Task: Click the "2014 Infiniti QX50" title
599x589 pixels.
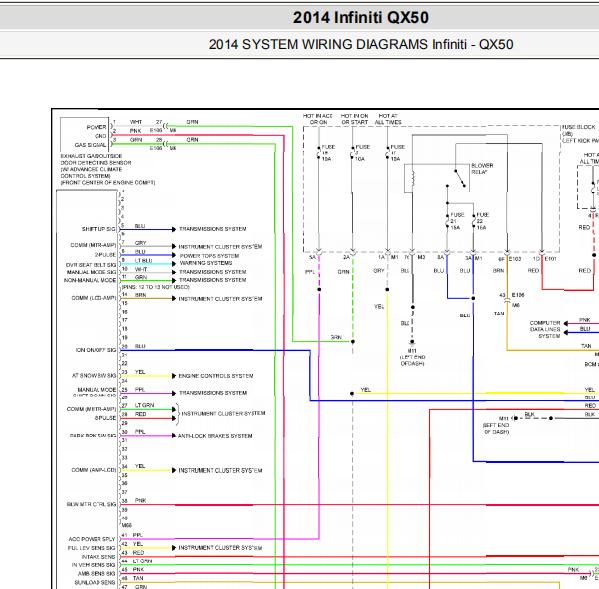Action: pos(361,18)
